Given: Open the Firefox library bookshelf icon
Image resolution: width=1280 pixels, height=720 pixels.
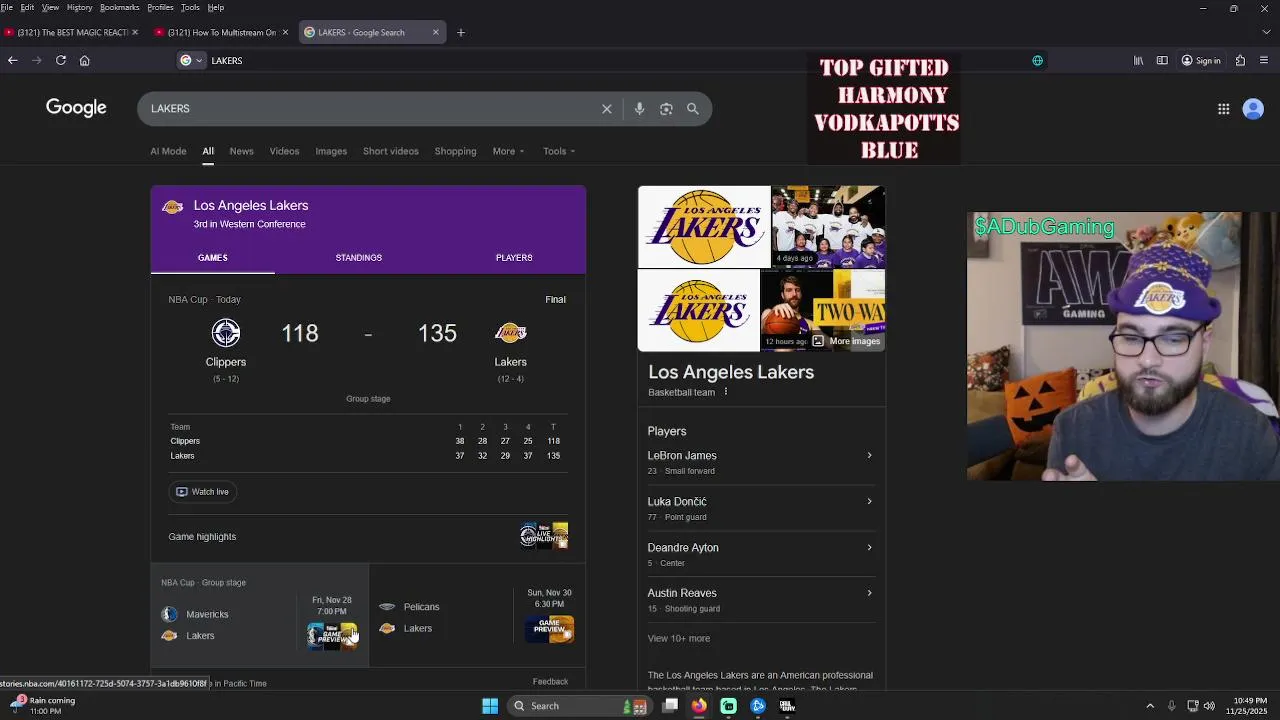Looking at the screenshot, I should tap(1138, 60).
